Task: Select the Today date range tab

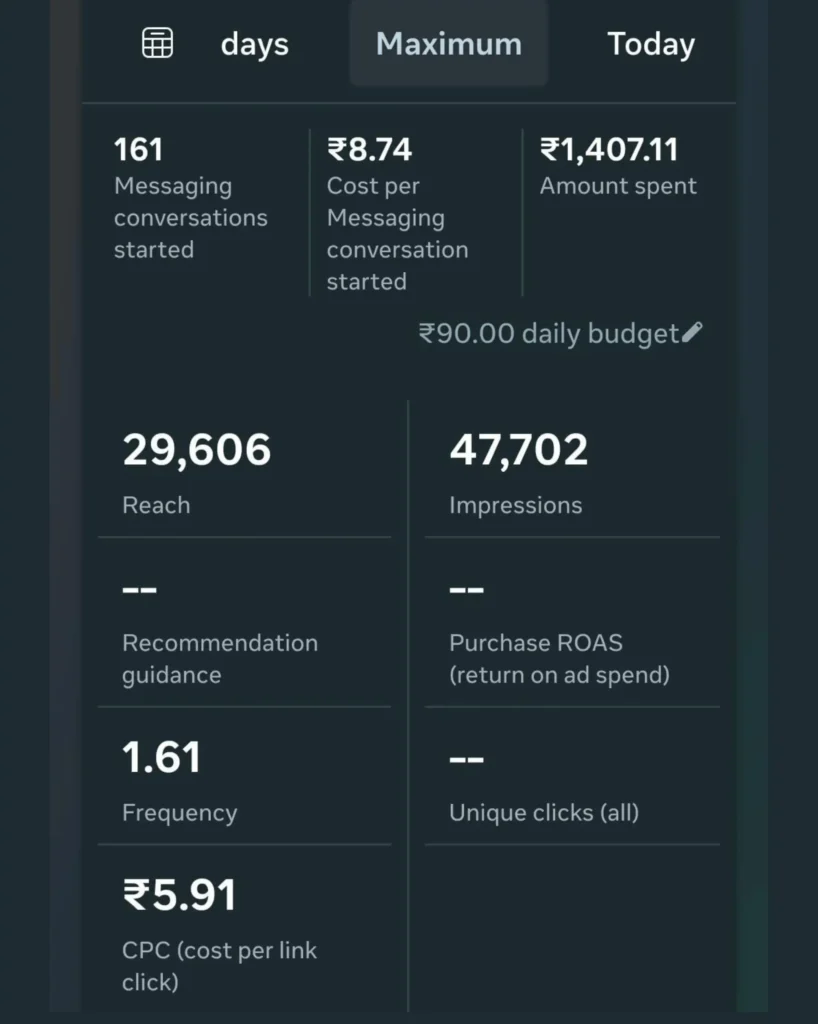Action: point(651,44)
